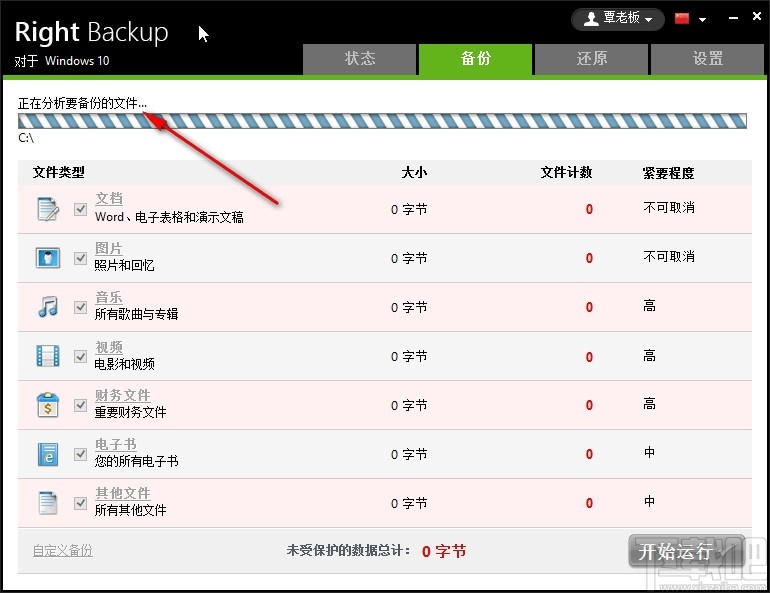Open the 文档 documents link
This screenshot has height=593, width=770.
(x=109, y=198)
